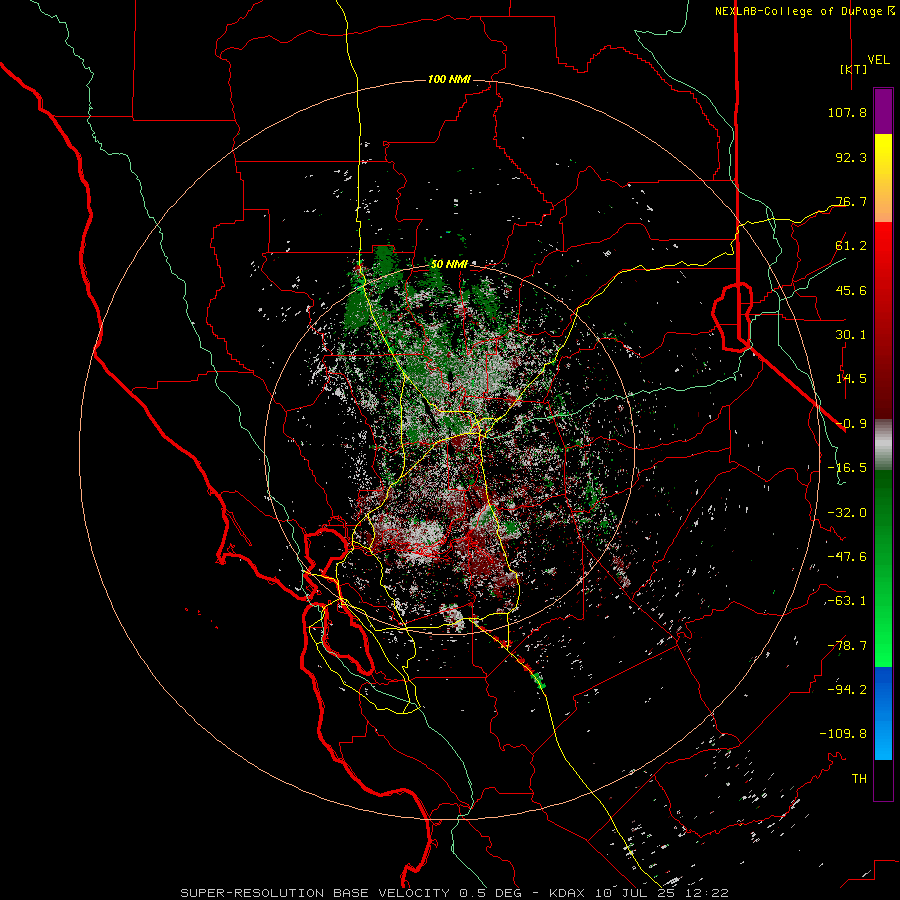Image resolution: width=900 pixels, height=900 pixels.
Task: Click the 45.6 scale value
Action: [x=851, y=290]
